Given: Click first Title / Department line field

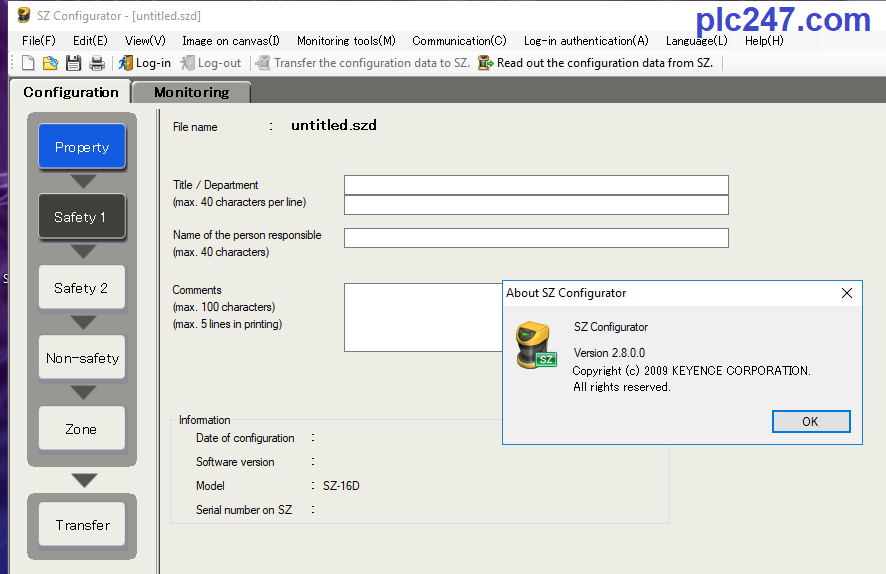Looking at the screenshot, I should point(536,185).
